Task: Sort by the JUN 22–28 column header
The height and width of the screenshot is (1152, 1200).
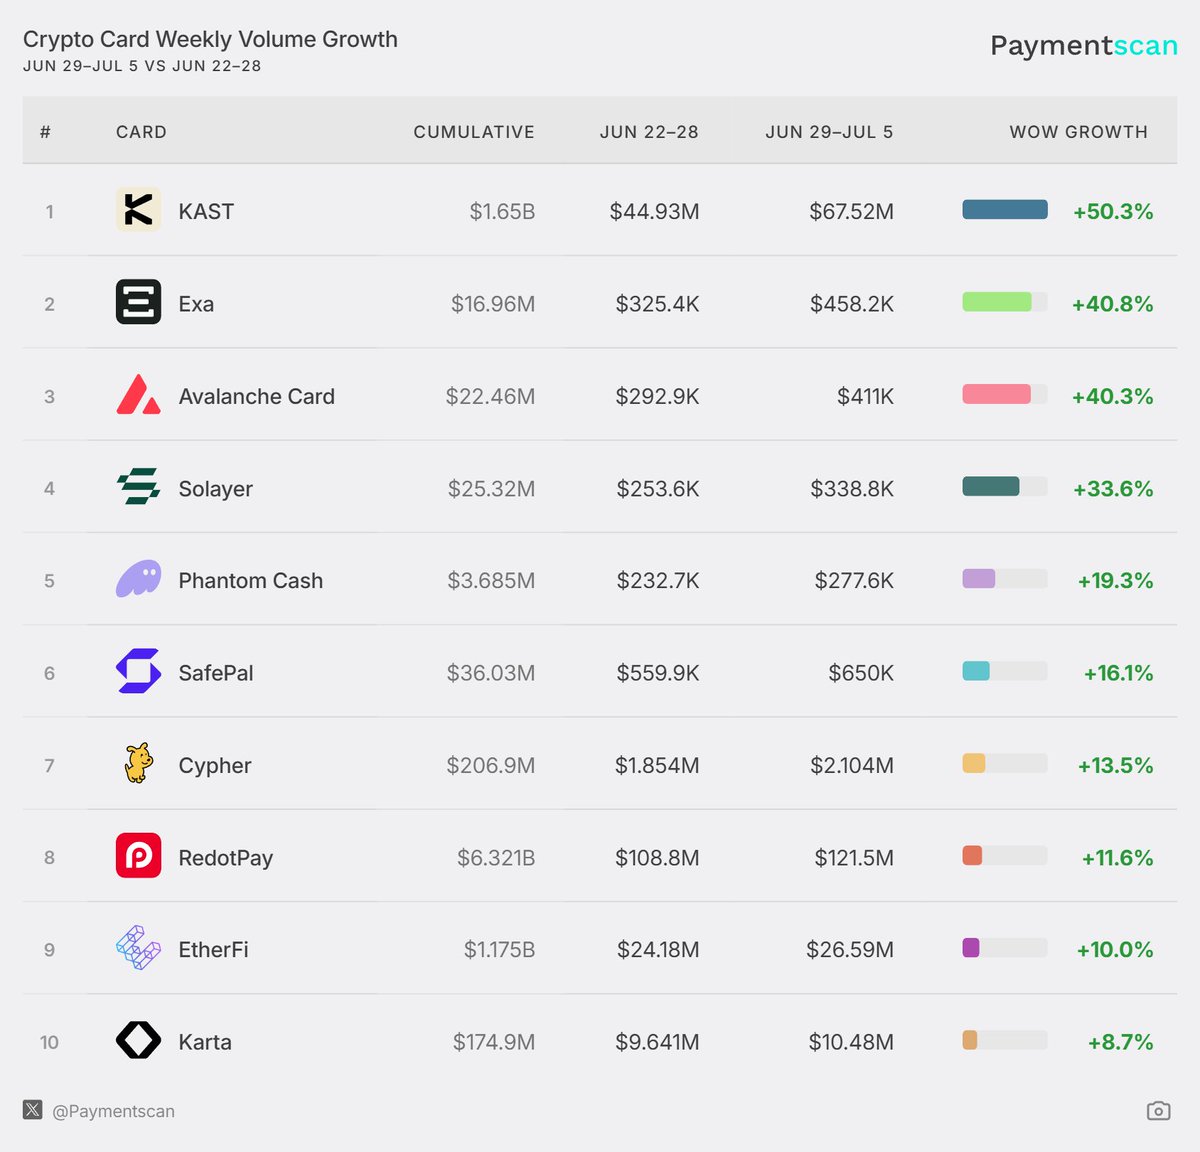Action: pos(649,132)
